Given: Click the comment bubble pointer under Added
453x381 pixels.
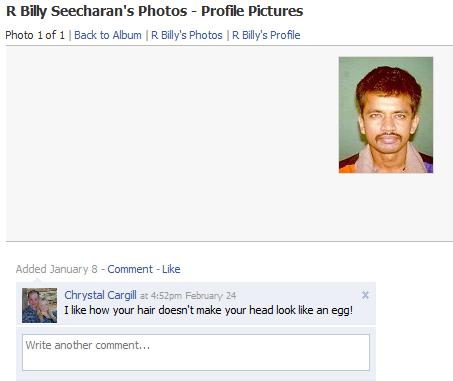Looking at the screenshot, I should coord(37,280).
